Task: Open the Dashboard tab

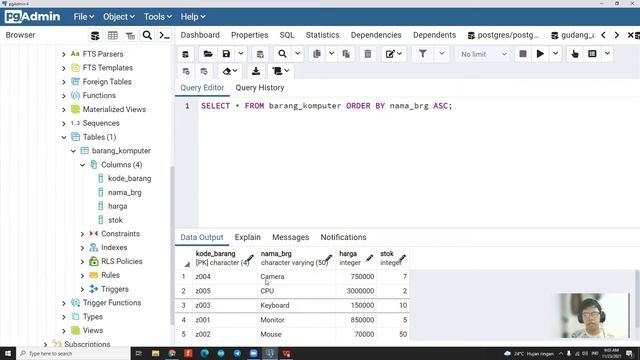Action: tap(200, 35)
